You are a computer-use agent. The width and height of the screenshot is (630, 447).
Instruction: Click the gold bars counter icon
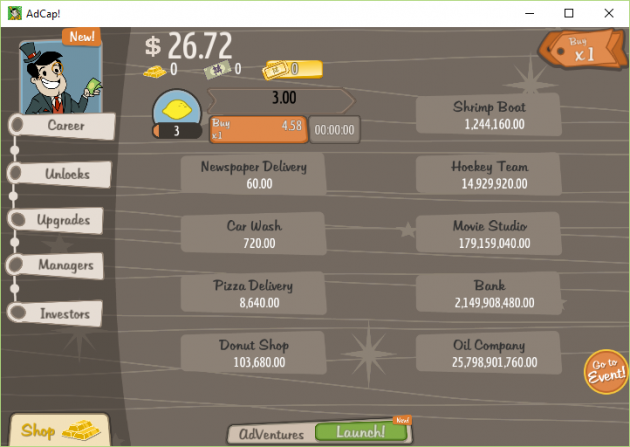[155, 71]
